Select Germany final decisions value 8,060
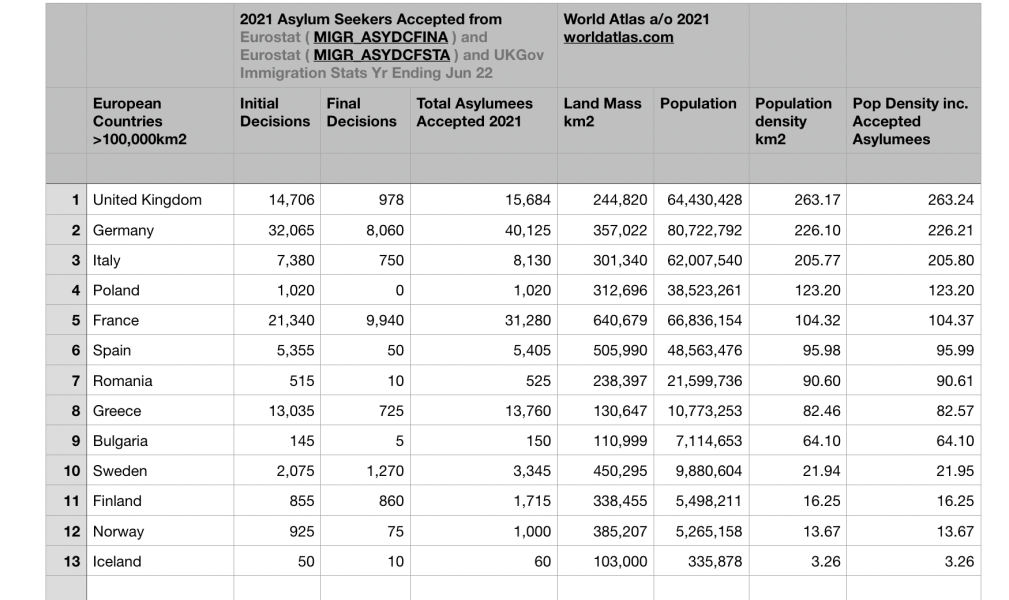The width and height of the screenshot is (1009, 600). (x=366, y=230)
